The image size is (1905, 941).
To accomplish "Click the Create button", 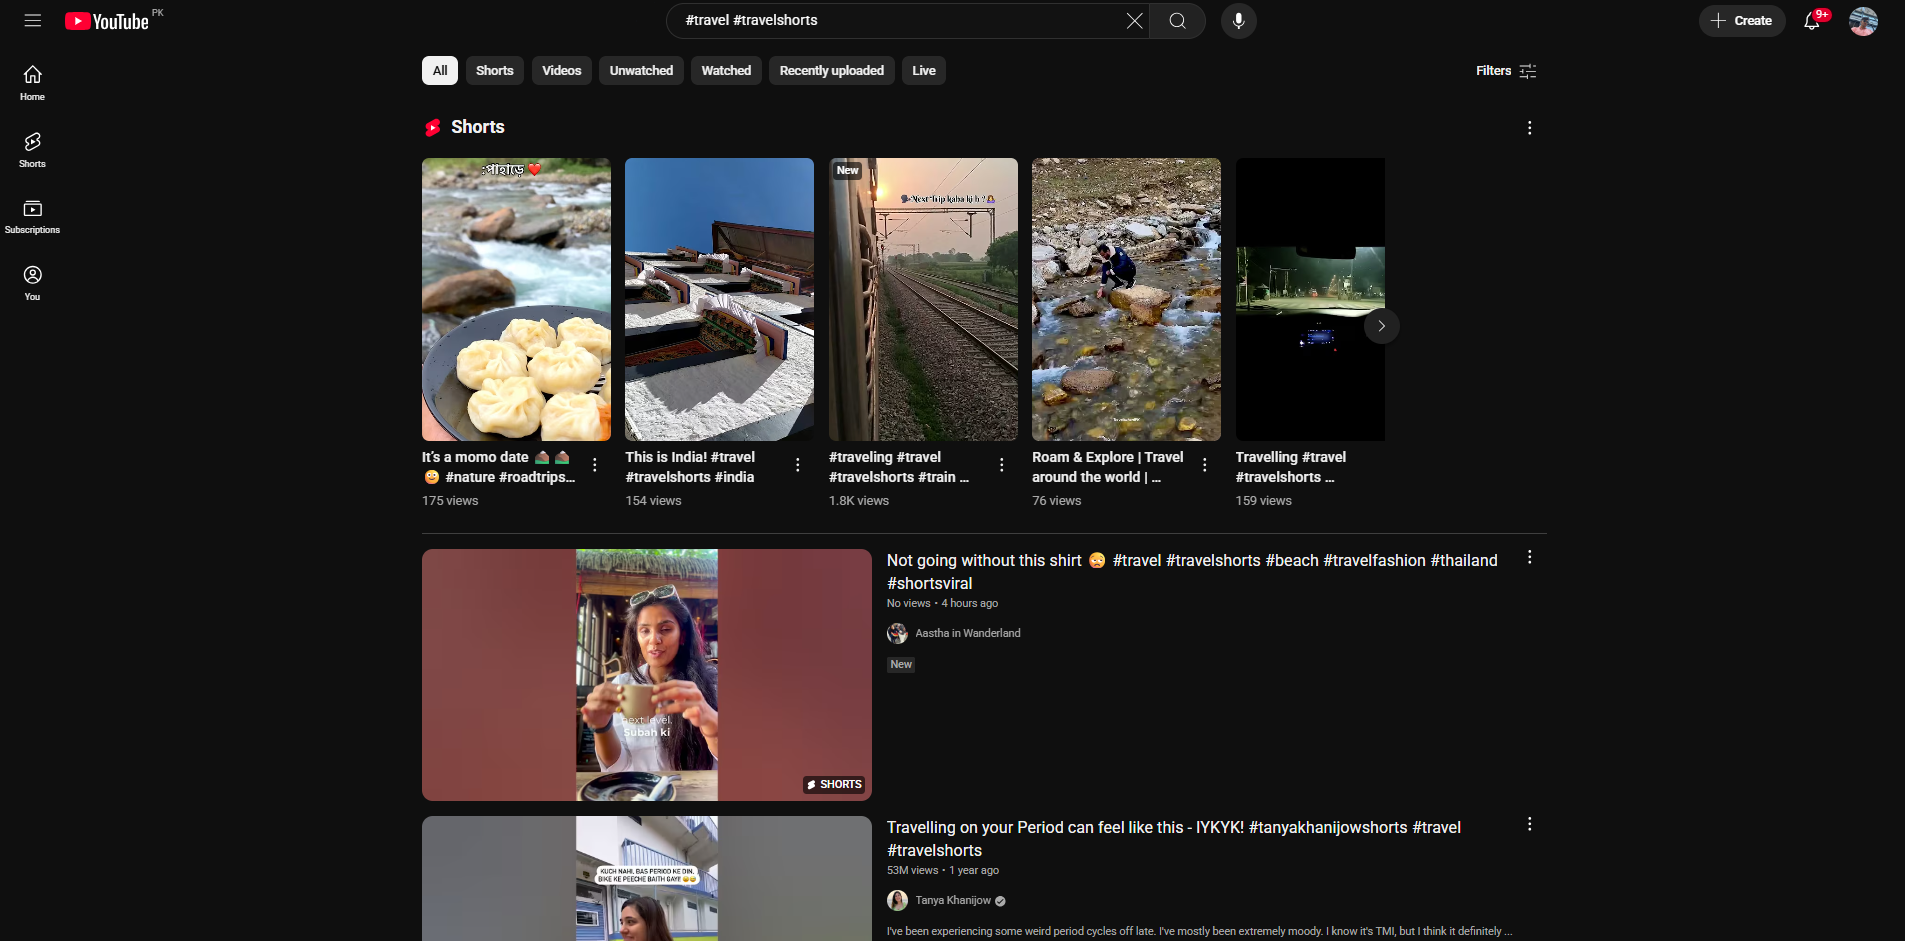I will pos(1741,21).
